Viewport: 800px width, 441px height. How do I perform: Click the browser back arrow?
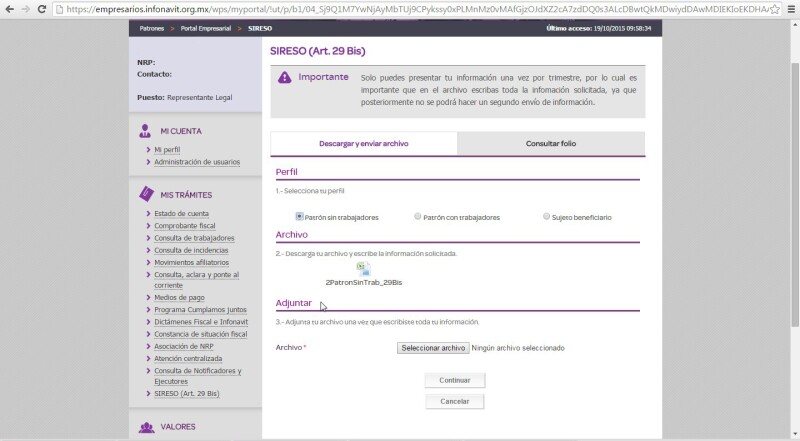[x=10, y=9]
